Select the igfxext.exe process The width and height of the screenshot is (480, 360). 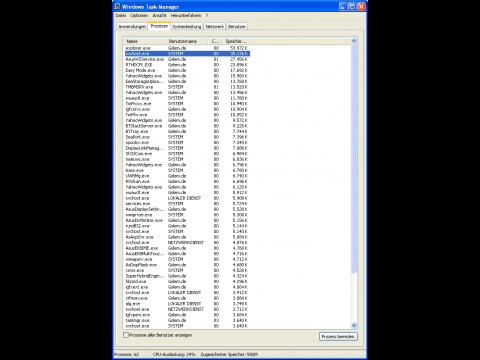[x=187, y=287]
